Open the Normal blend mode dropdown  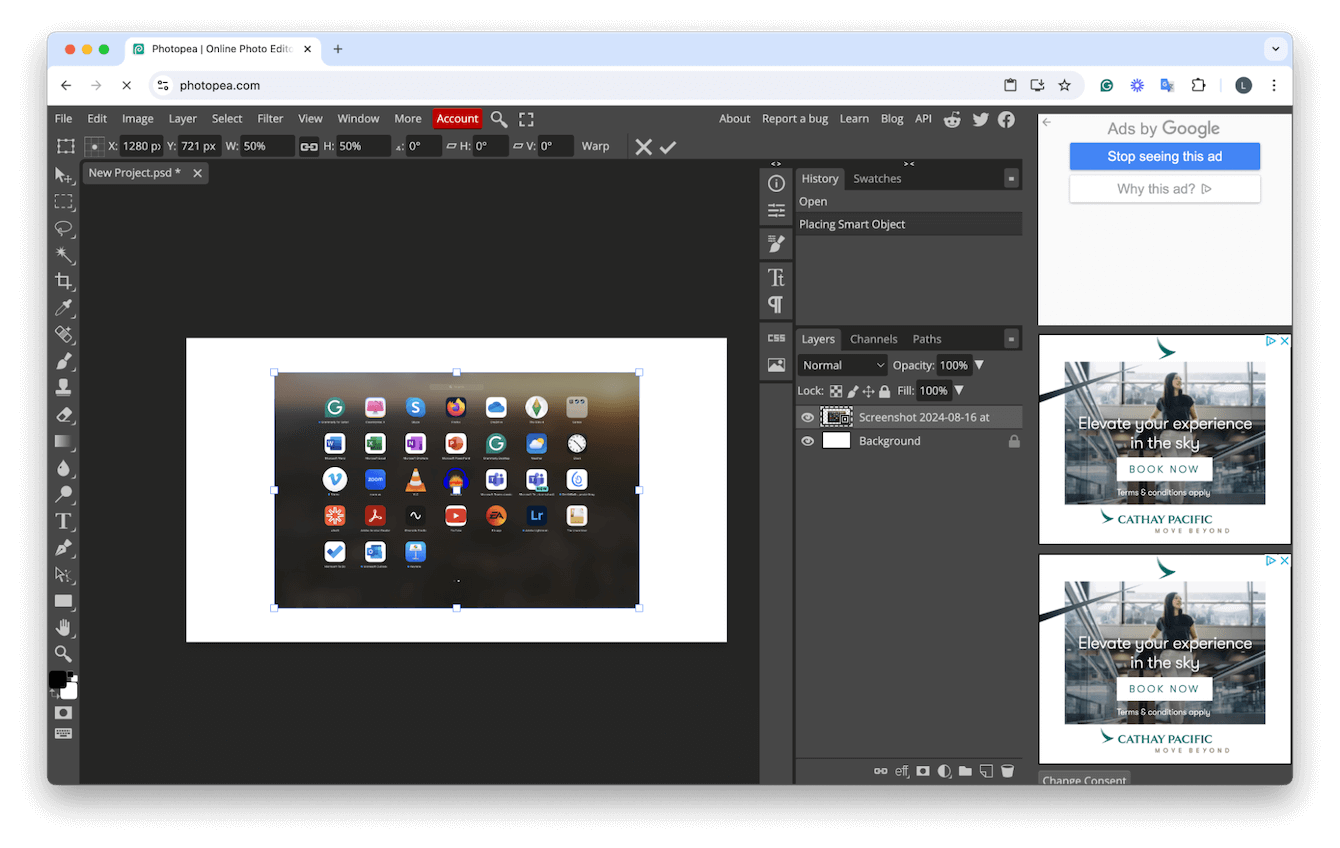[x=842, y=365]
